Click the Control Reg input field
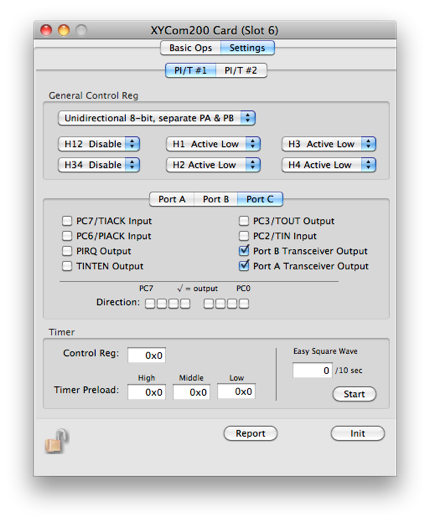The height and width of the screenshot is (522, 430). tap(147, 355)
